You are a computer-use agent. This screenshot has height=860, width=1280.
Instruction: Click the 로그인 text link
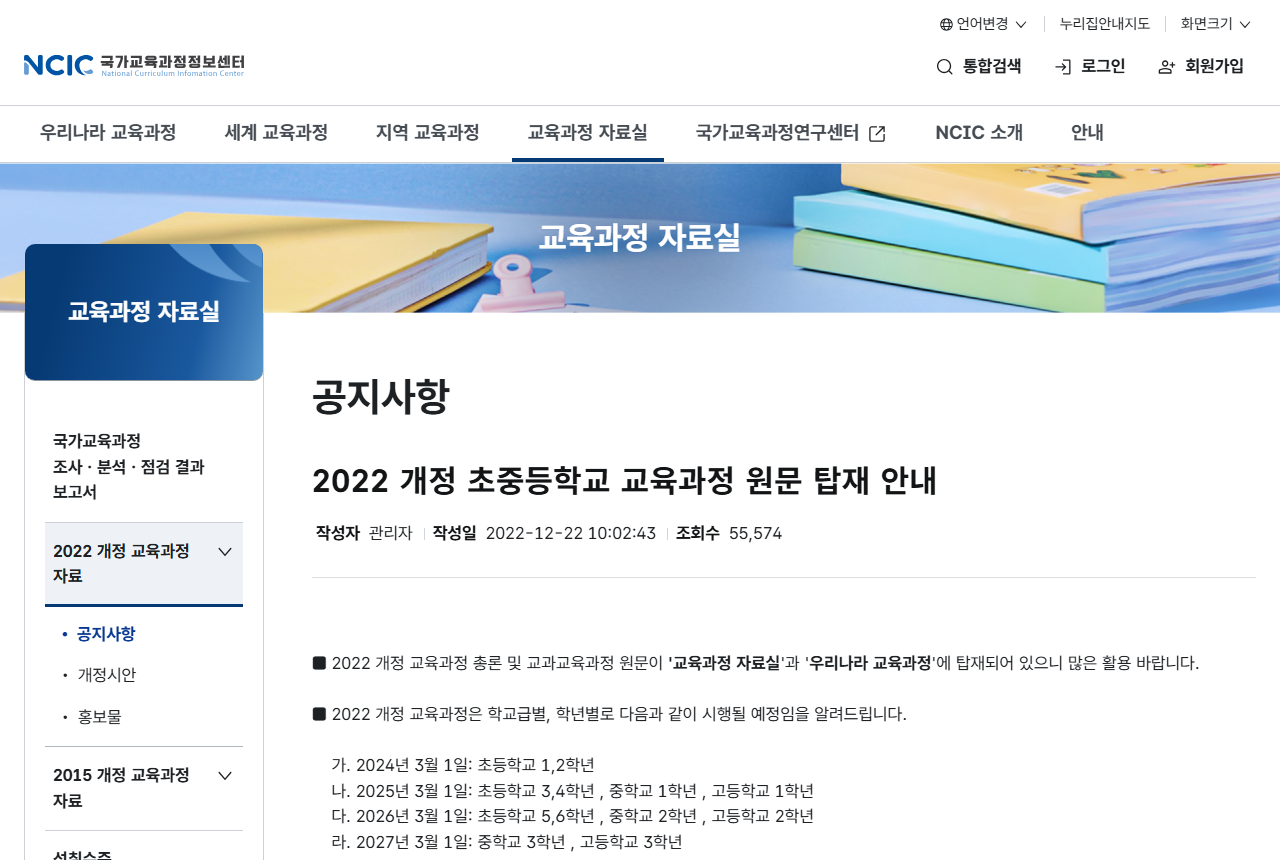click(x=1103, y=67)
